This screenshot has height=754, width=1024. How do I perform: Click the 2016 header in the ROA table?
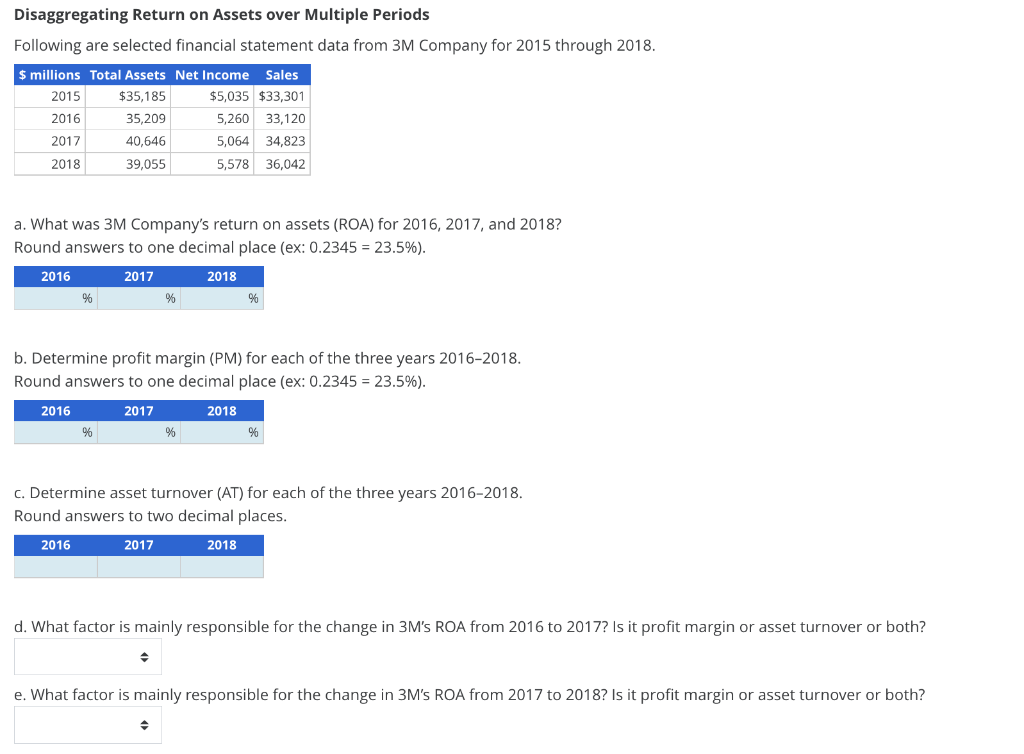55,276
